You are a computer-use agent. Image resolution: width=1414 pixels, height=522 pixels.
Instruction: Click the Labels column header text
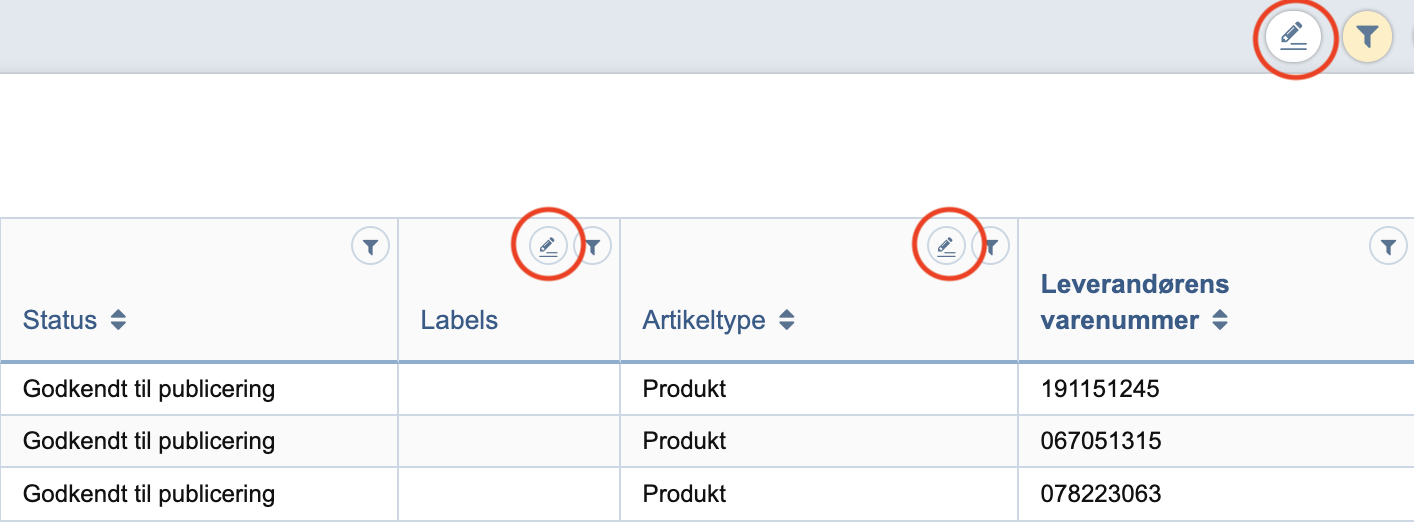pos(459,321)
